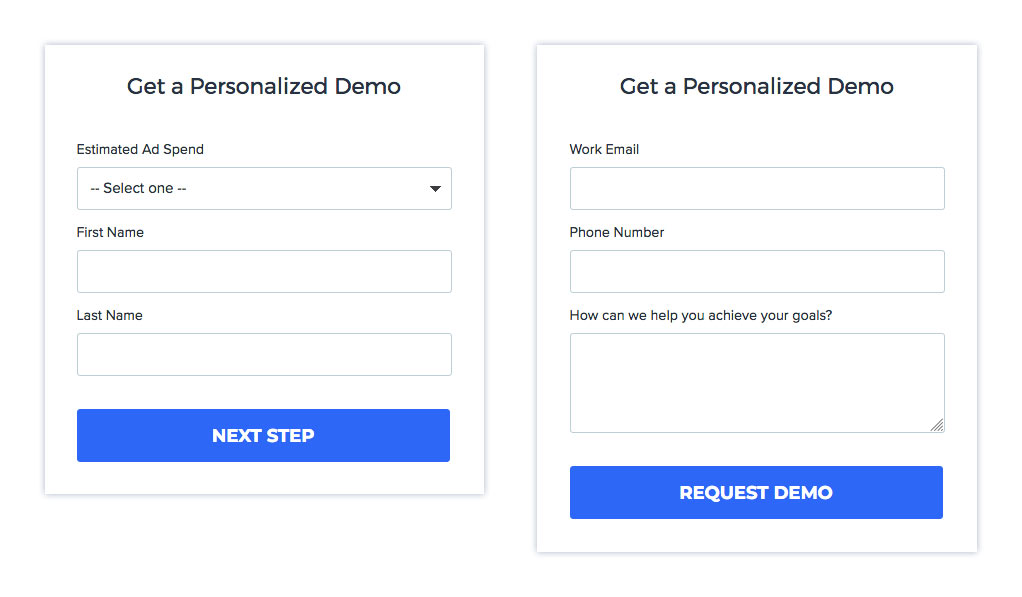The width and height of the screenshot is (1022, 597).
Task: Click the heading above Estimated Ad Spend
Action: pyautogui.click(x=264, y=86)
